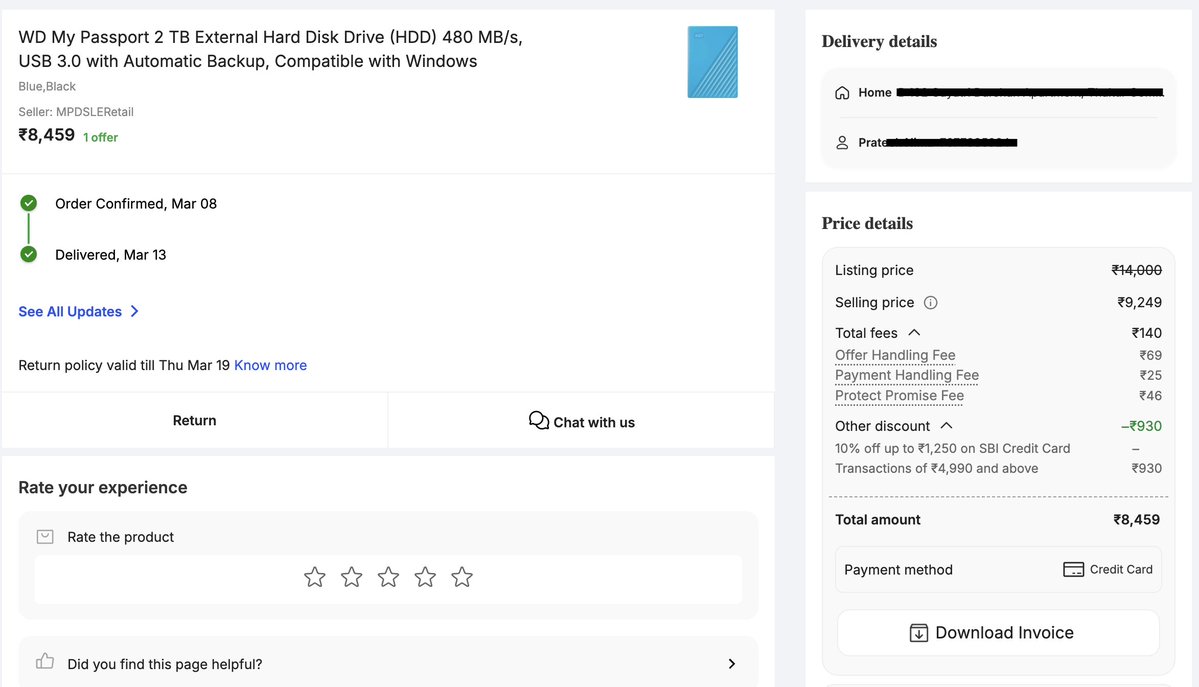
Task: Click the Selling price info icon
Action: pos(930,302)
